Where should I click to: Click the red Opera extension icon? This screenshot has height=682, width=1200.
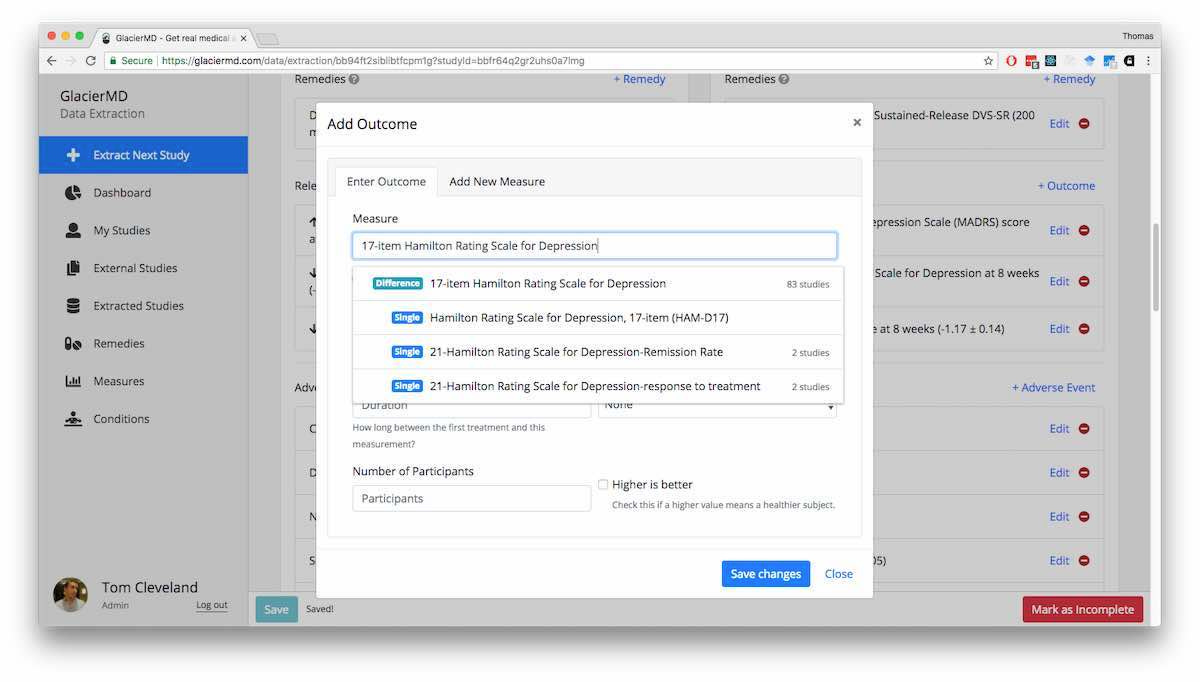(x=1011, y=61)
